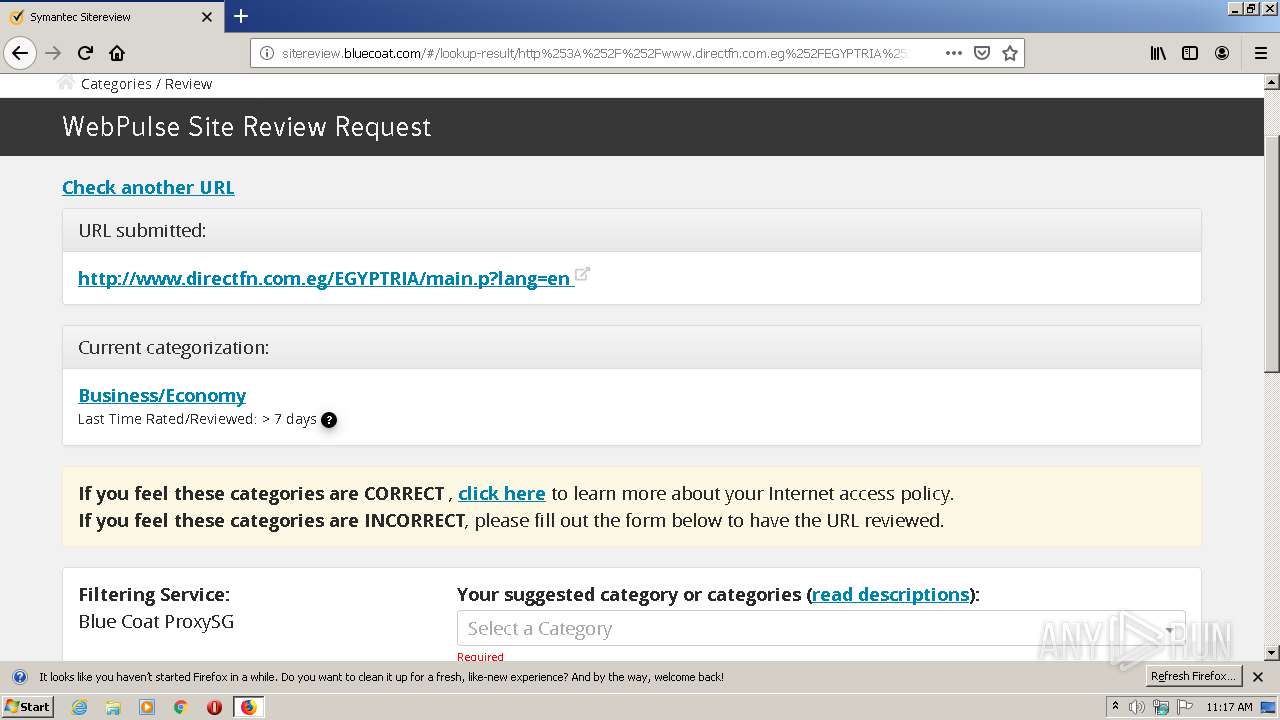1280x720 pixels.
Task: Open the network tray icon
Action: point(1161,707)
